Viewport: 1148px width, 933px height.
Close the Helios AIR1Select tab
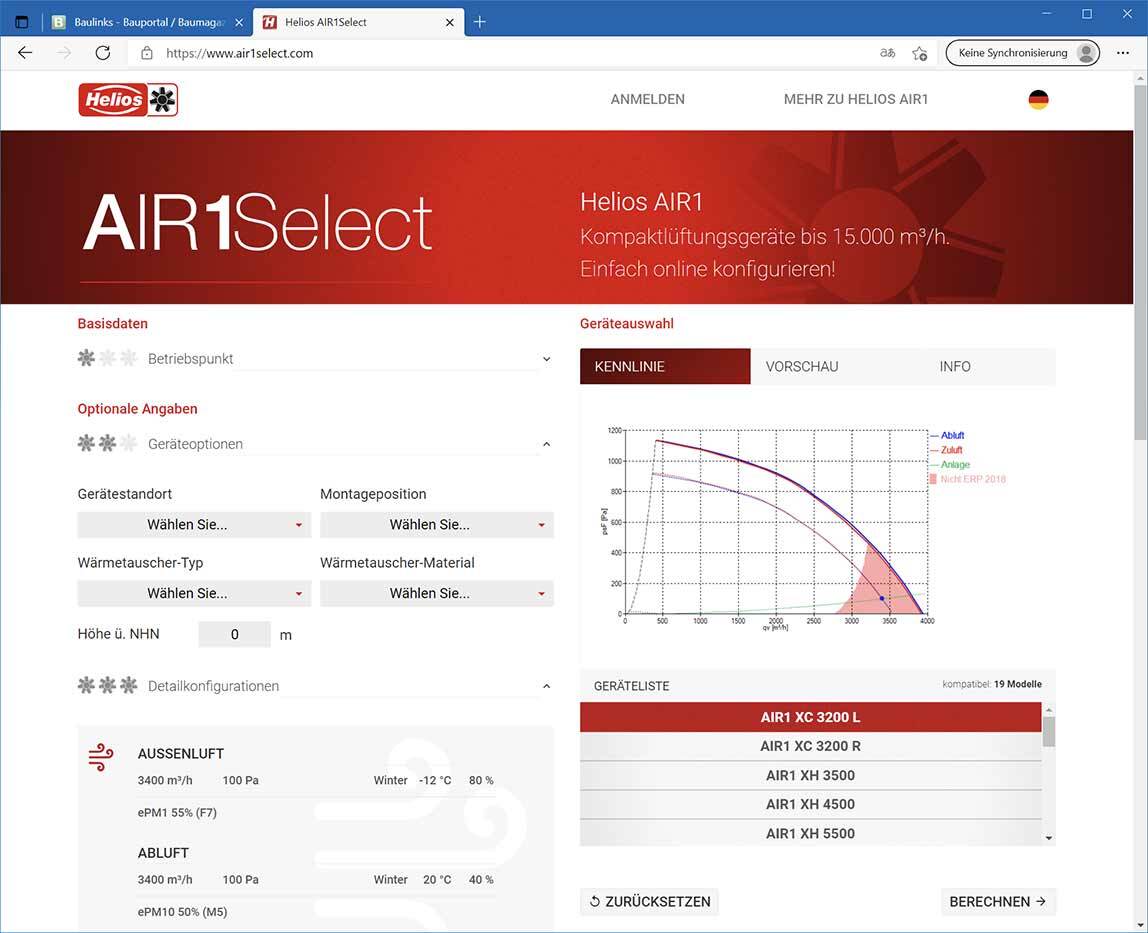450,23
